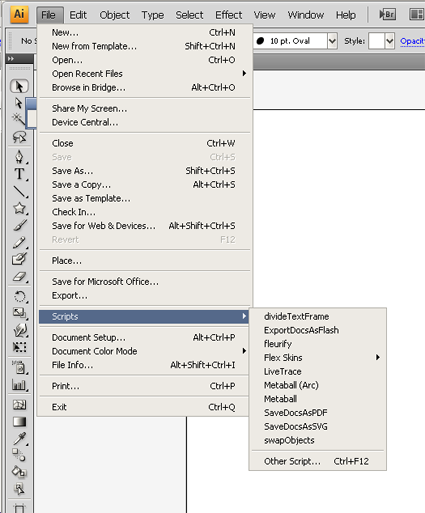Run the Metaball (Arc) script
The width and height of the screenshot is (425, 513).
[318, 385]
